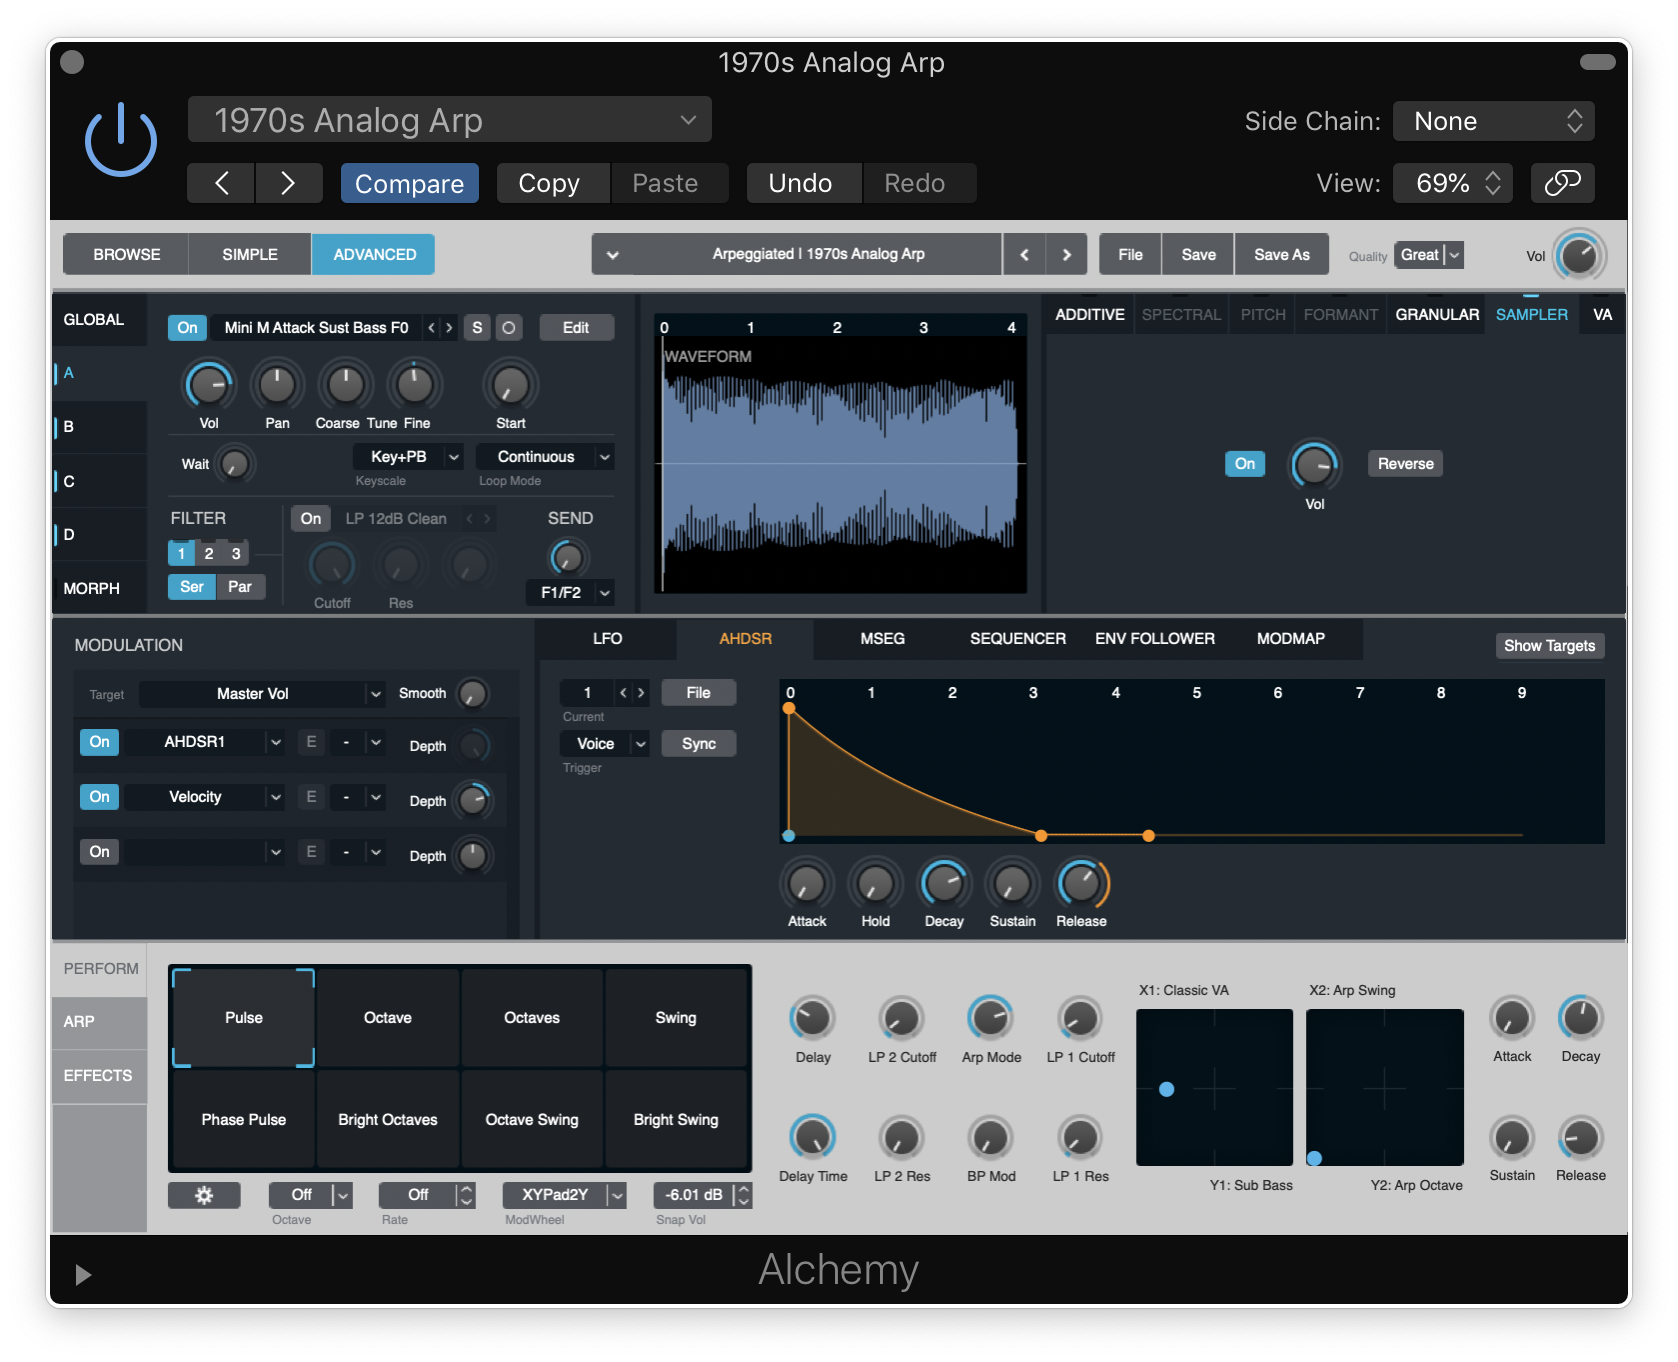Open the F1/F2 send dropdown
1678x1362 pixels.
(570, 593)
